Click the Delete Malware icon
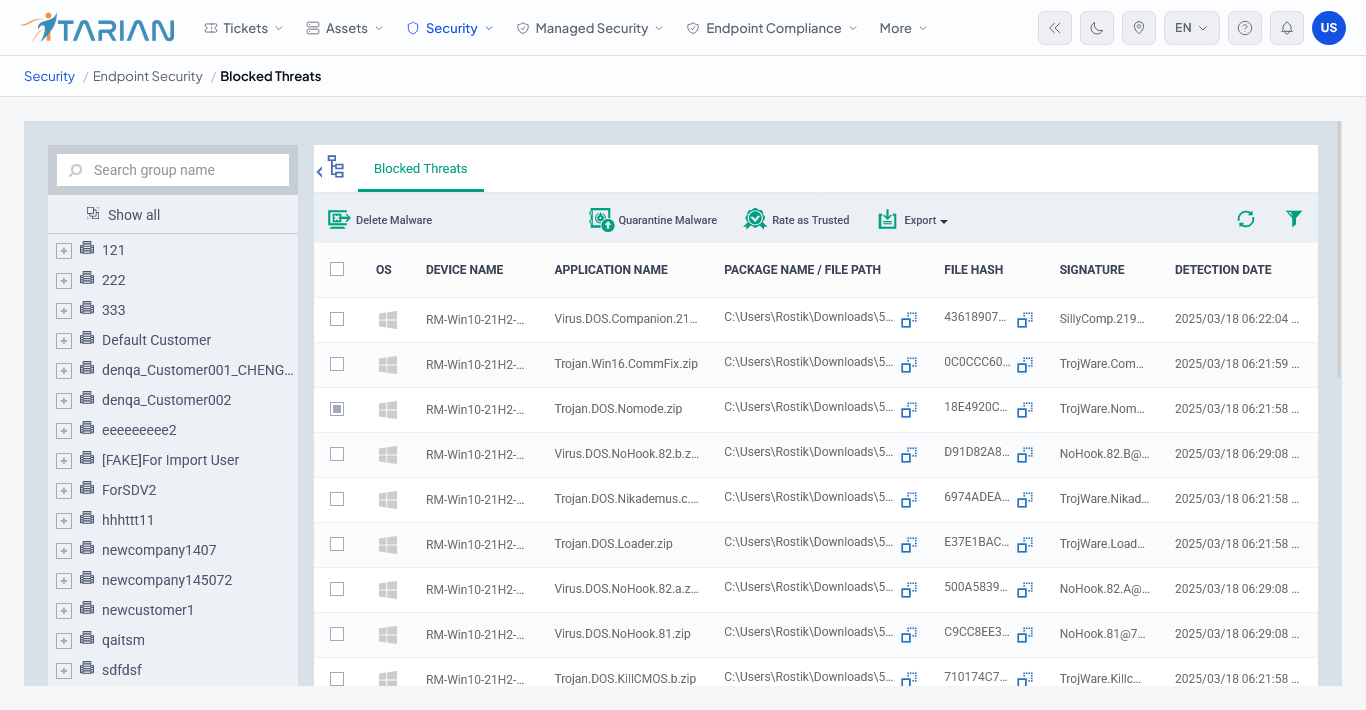Image resolution: width=1366 pixels, height=710 pixels. coord(339,220)
